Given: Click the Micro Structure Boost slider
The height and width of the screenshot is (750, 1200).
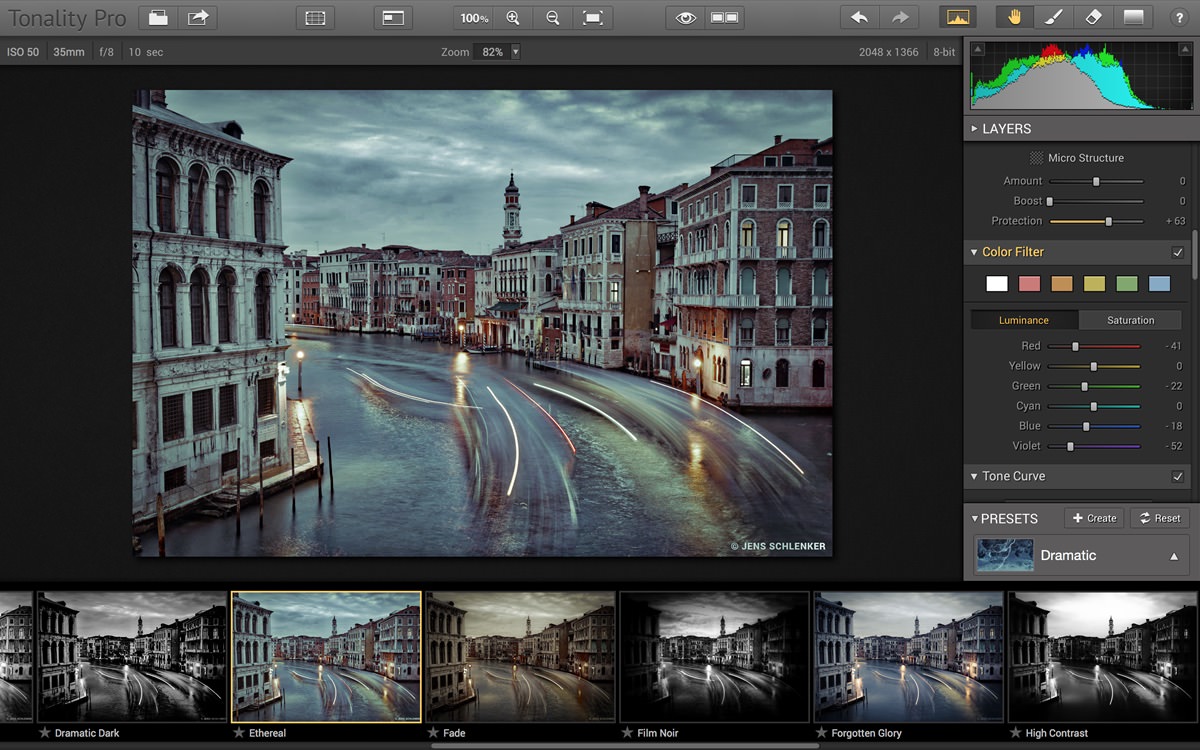Looking at the screenshot, I should click(1096, 201).
